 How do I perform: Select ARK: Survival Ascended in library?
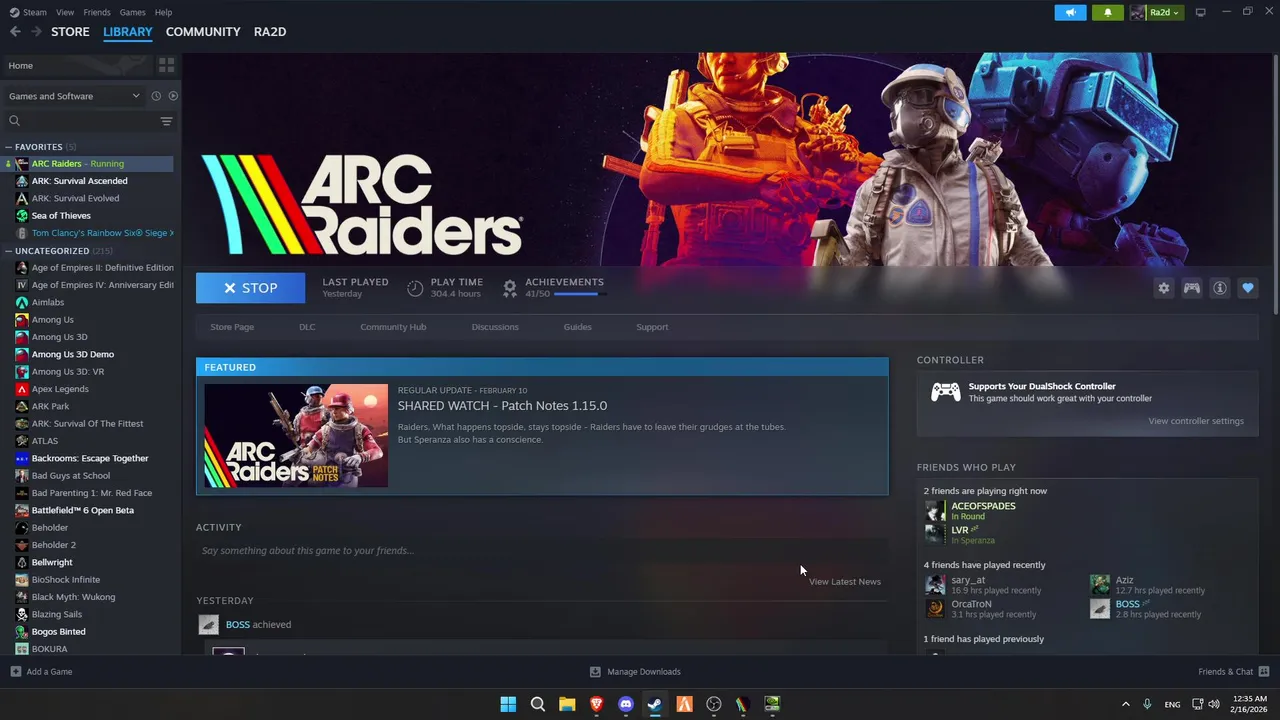click(79, 181)
